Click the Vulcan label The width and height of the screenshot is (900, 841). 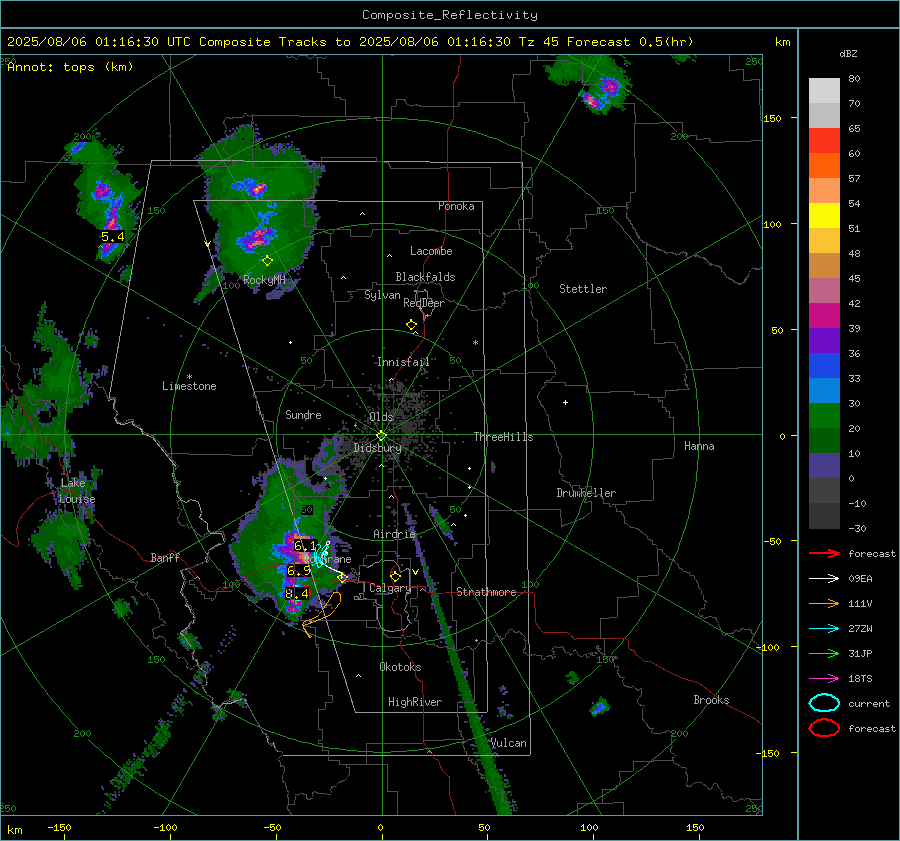click(x=509, y=743)
